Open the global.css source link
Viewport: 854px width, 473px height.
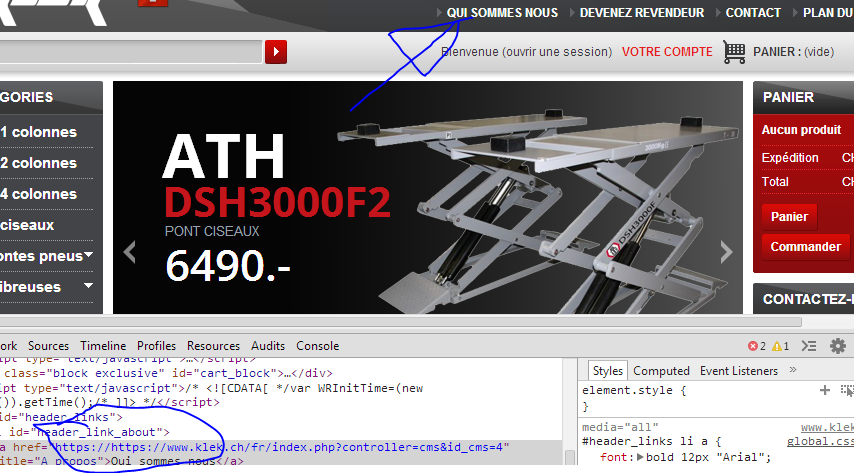point(820,442)
